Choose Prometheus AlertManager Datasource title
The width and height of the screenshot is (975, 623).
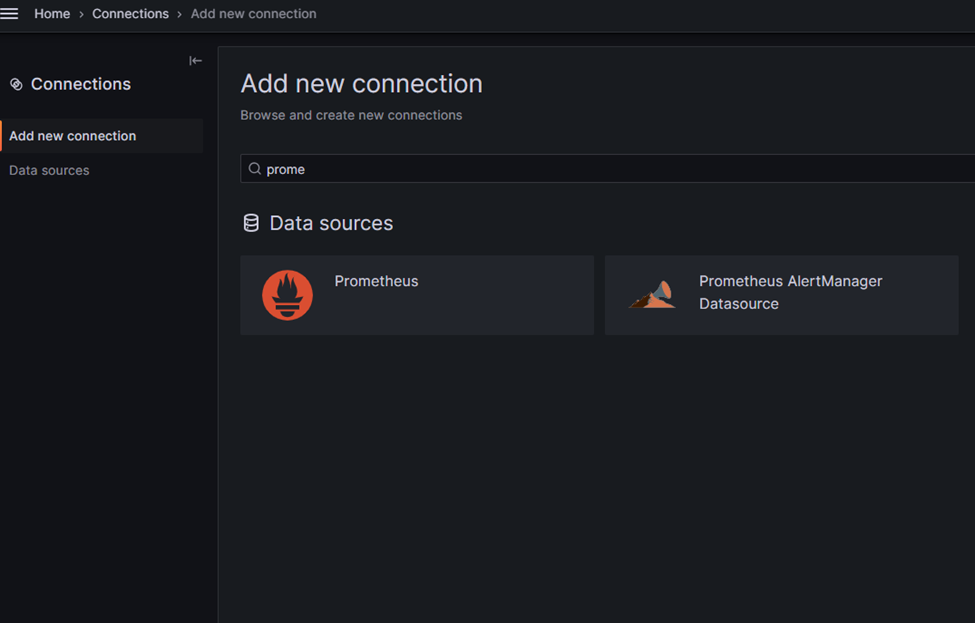790,292
